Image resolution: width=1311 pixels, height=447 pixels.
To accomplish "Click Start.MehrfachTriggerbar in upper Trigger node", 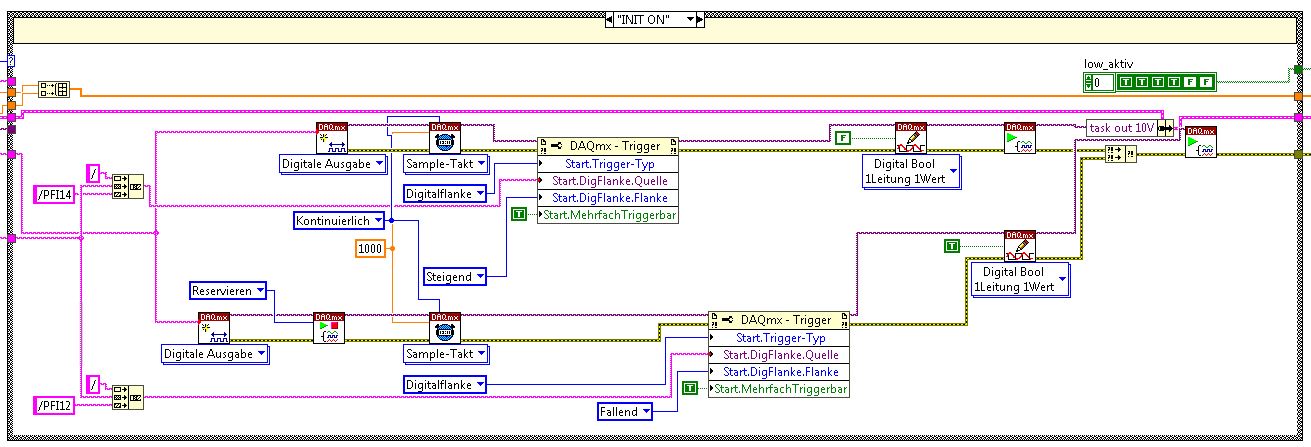I will [x=608, y=214].
